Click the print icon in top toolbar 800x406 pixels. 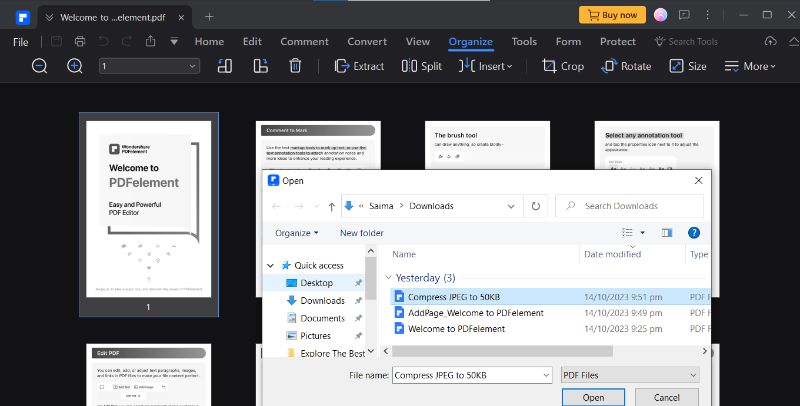80,42
